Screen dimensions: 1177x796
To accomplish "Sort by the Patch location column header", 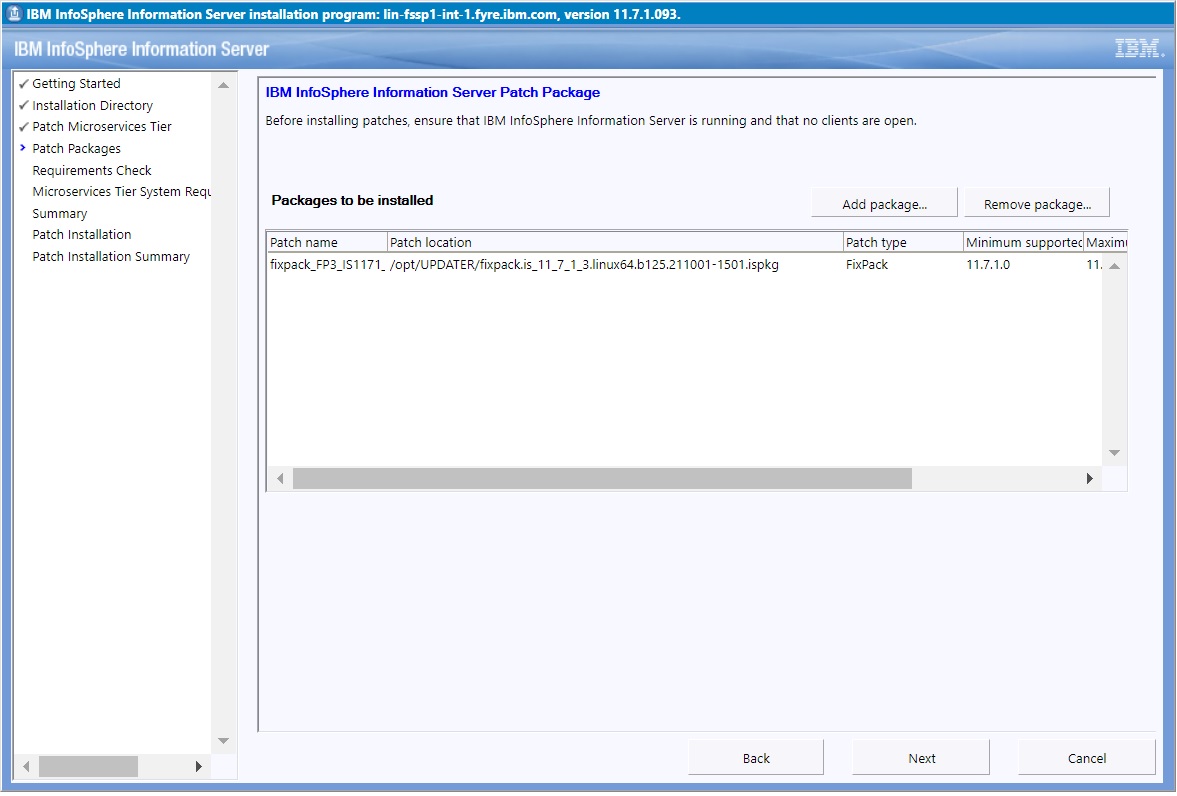I will coord(616,242).
